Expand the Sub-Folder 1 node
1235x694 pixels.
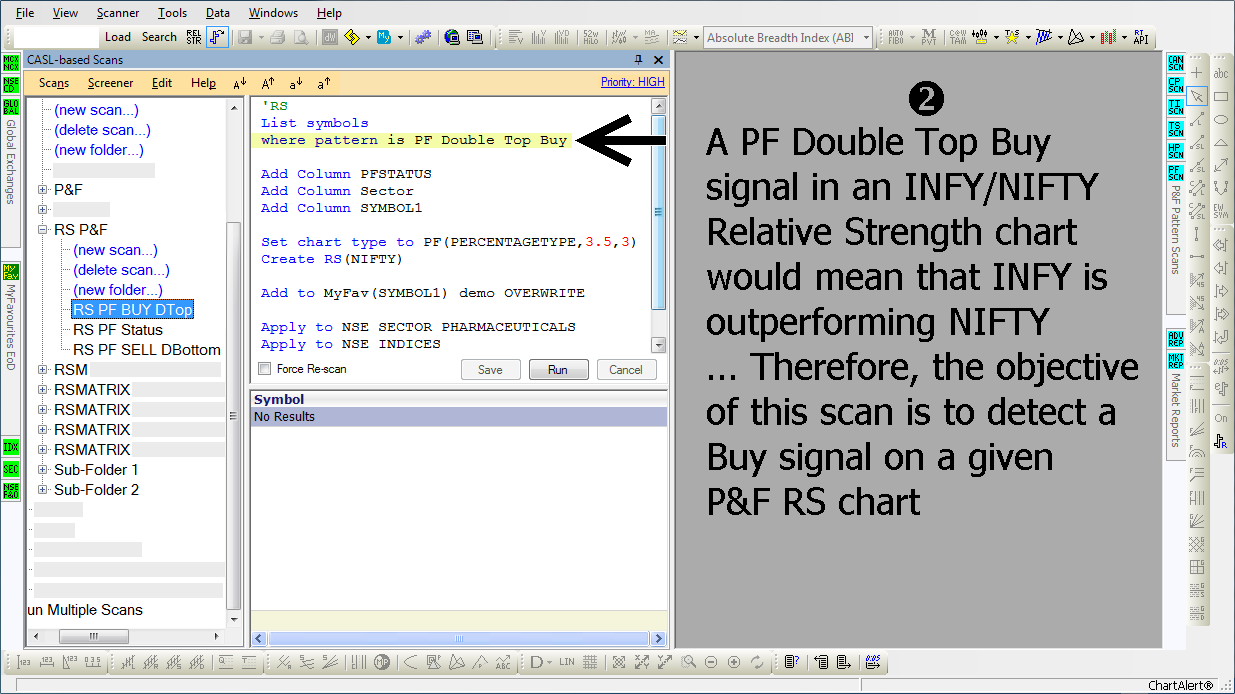pos(43,469)
